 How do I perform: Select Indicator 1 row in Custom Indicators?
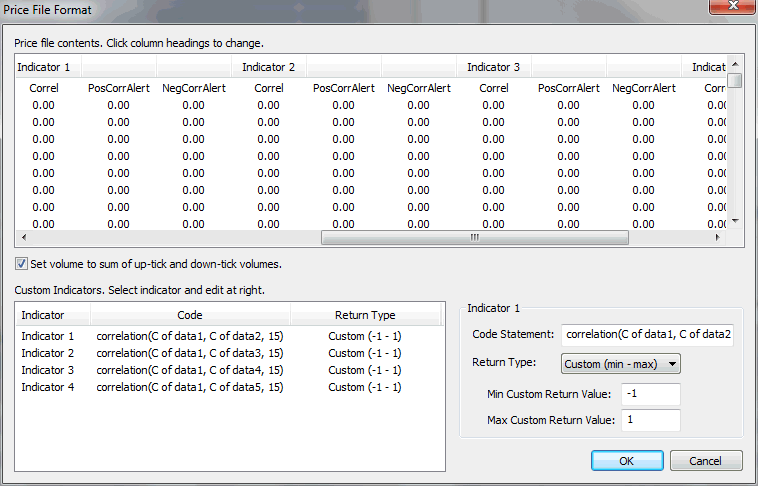[230, 336]
